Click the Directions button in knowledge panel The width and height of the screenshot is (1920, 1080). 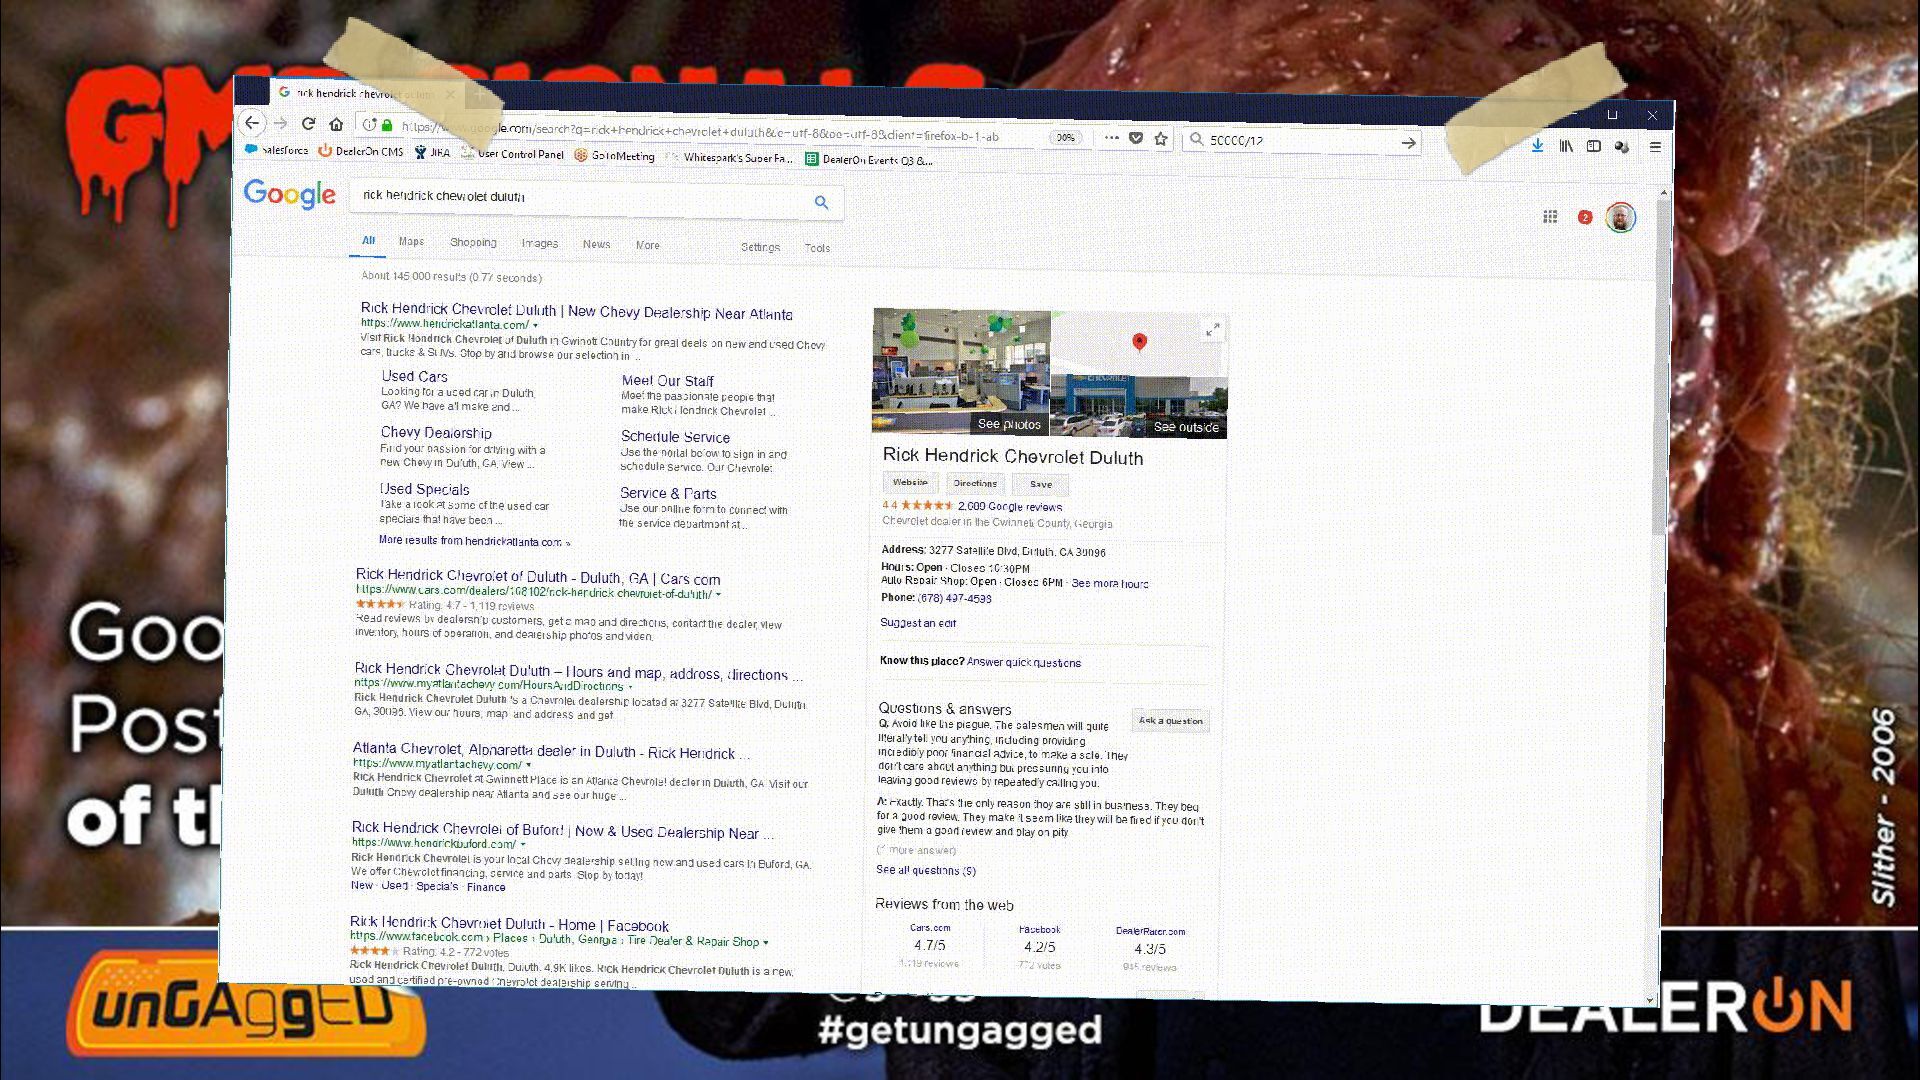pos(975,483)
